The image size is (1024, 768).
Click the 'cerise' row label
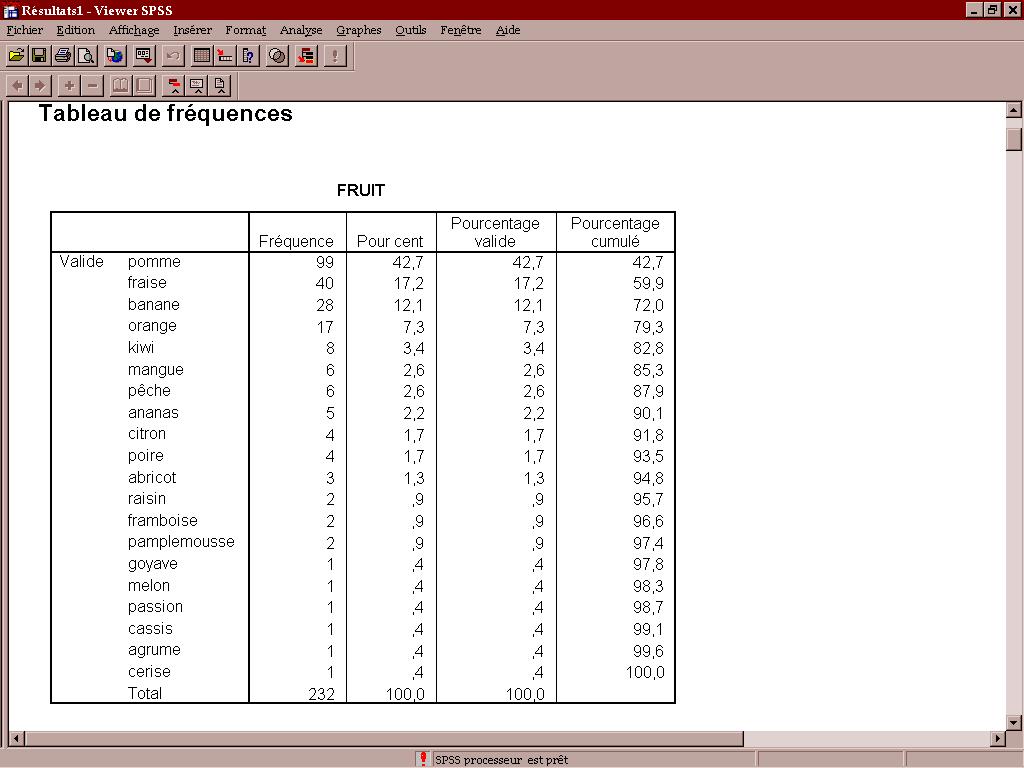click(149, 671)
